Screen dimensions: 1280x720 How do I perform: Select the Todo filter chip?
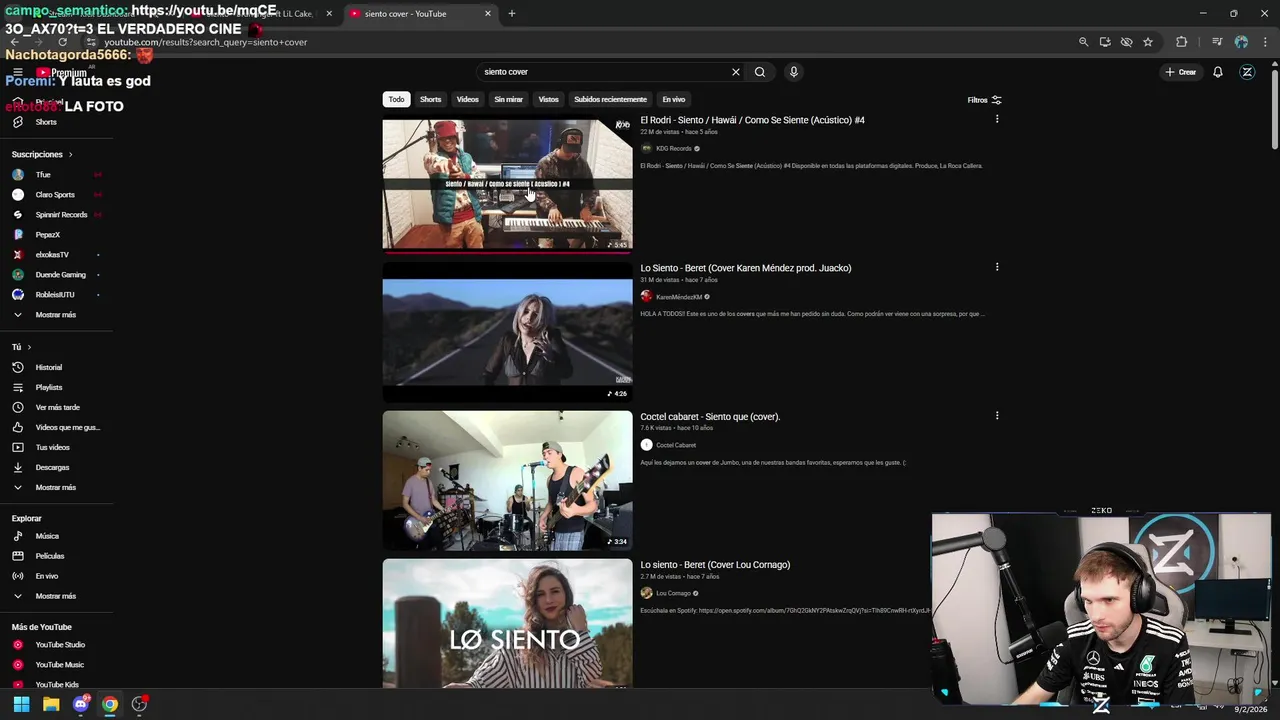click(396, 100)
